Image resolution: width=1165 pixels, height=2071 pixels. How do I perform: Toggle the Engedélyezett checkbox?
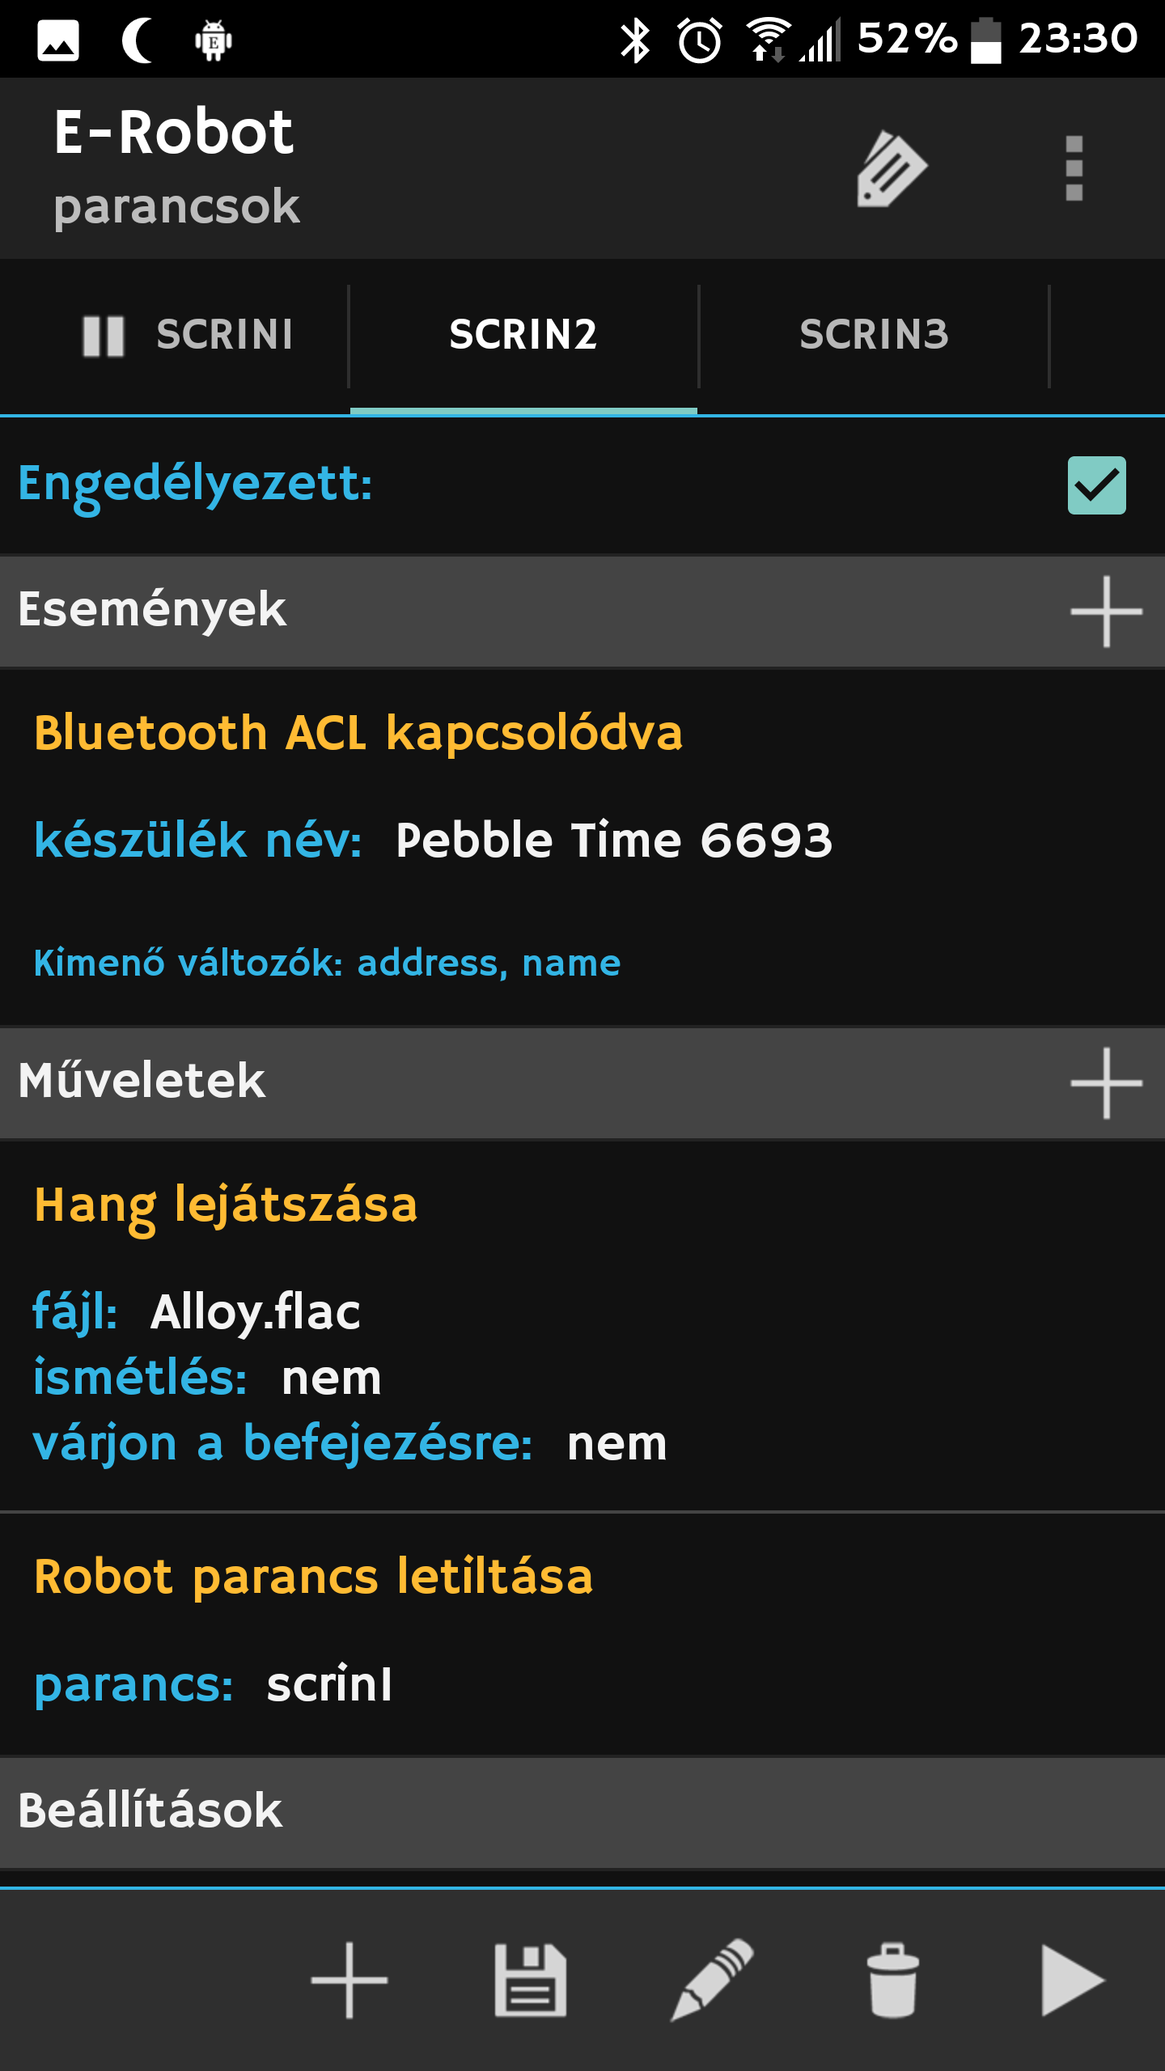1096,485
